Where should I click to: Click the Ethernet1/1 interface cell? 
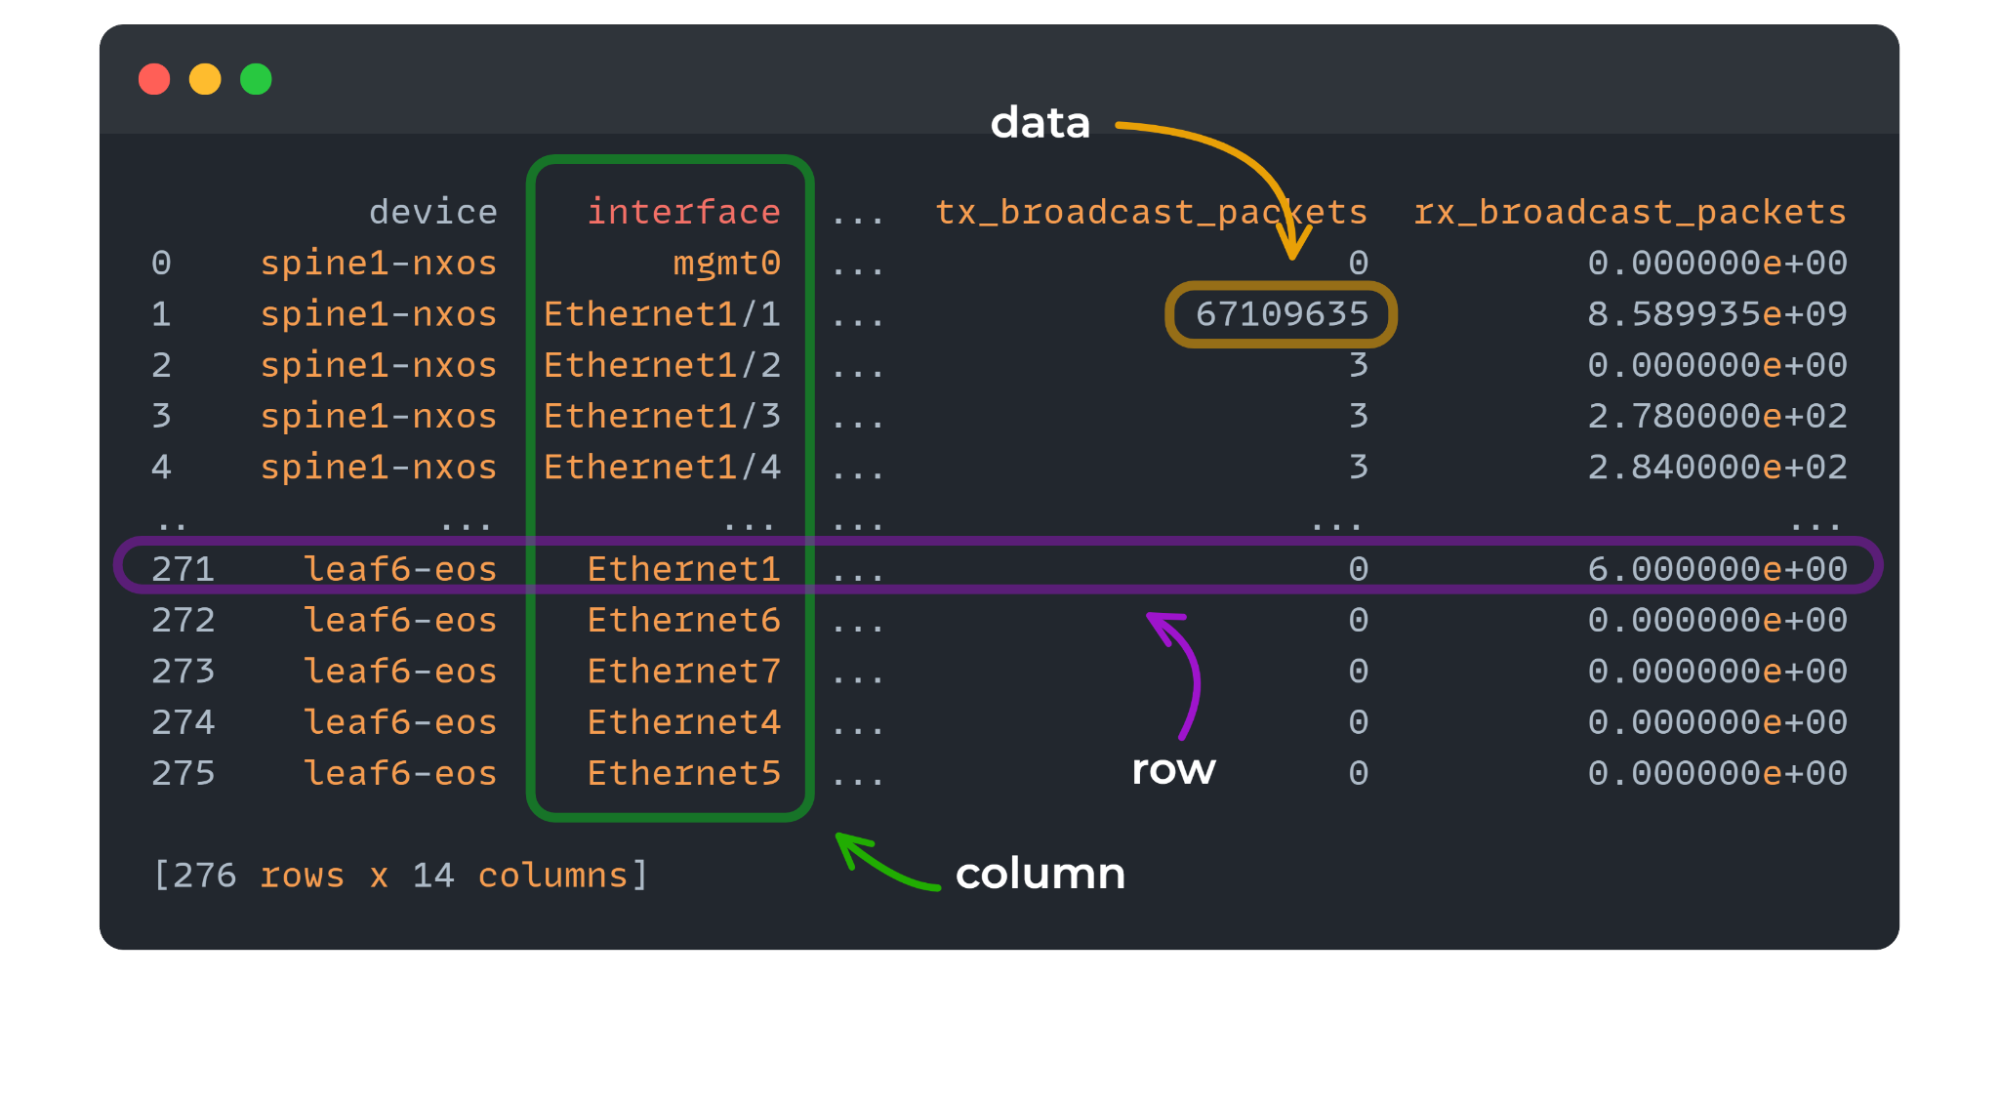[x=663, y=313]
